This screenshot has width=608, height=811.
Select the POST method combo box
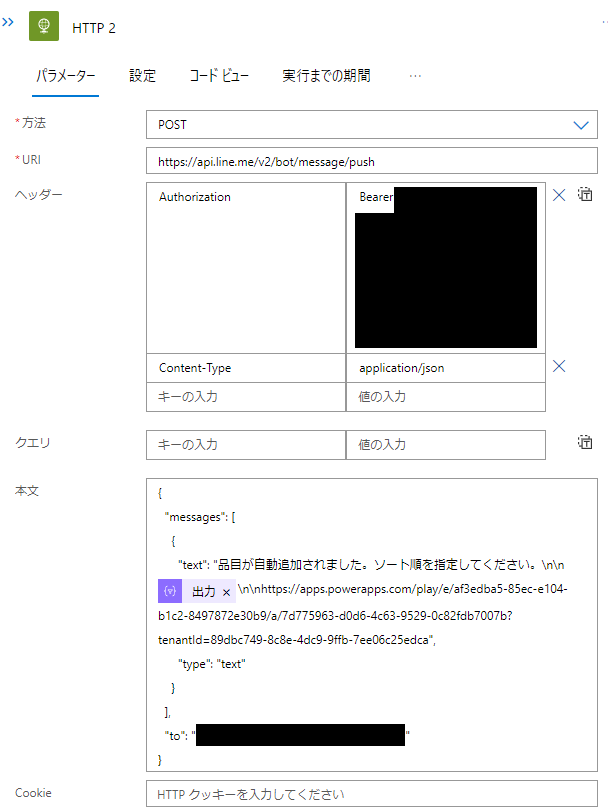[372, 125]
